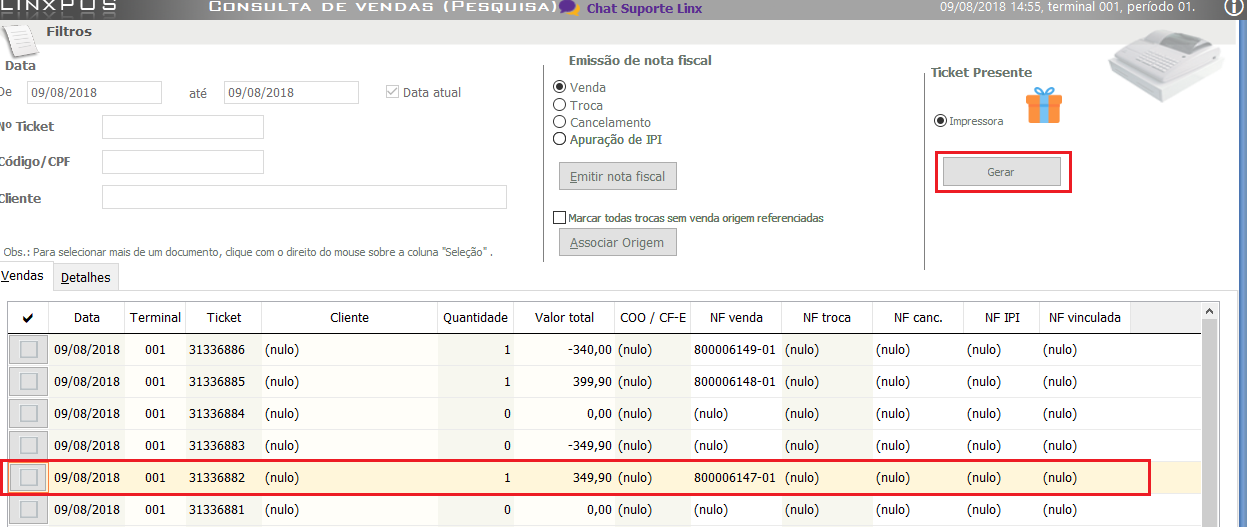This screenshot has width=1247, height=527.
Task: Sort table by Valor total column header
Action: coord(566,318)
